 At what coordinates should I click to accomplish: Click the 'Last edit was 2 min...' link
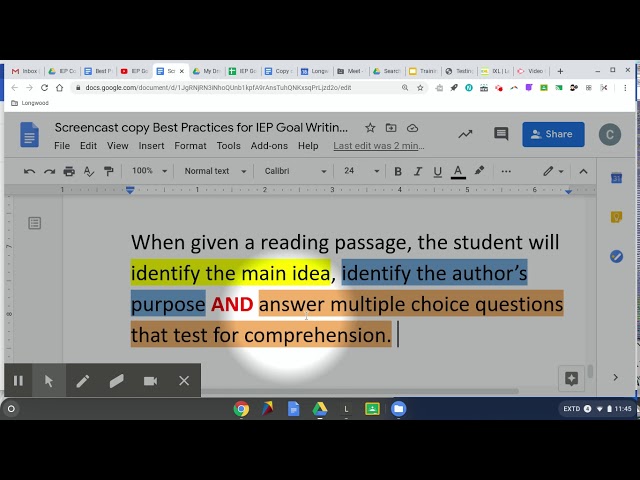coord(379,146)
